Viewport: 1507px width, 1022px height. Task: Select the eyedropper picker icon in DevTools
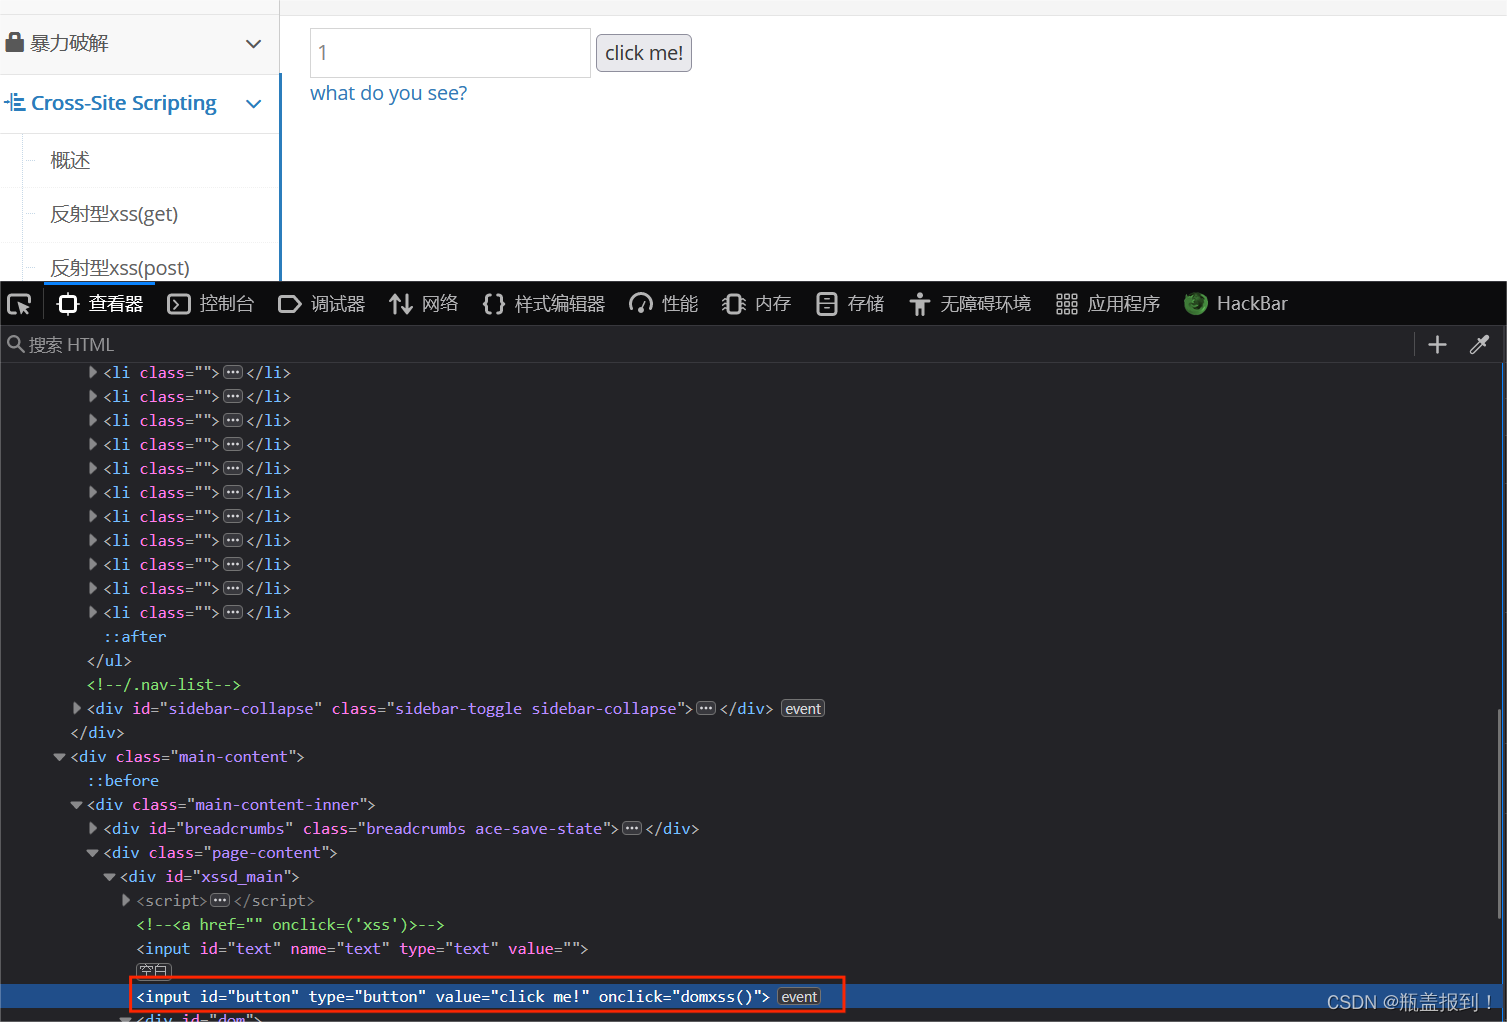[x=1479, y=344]
